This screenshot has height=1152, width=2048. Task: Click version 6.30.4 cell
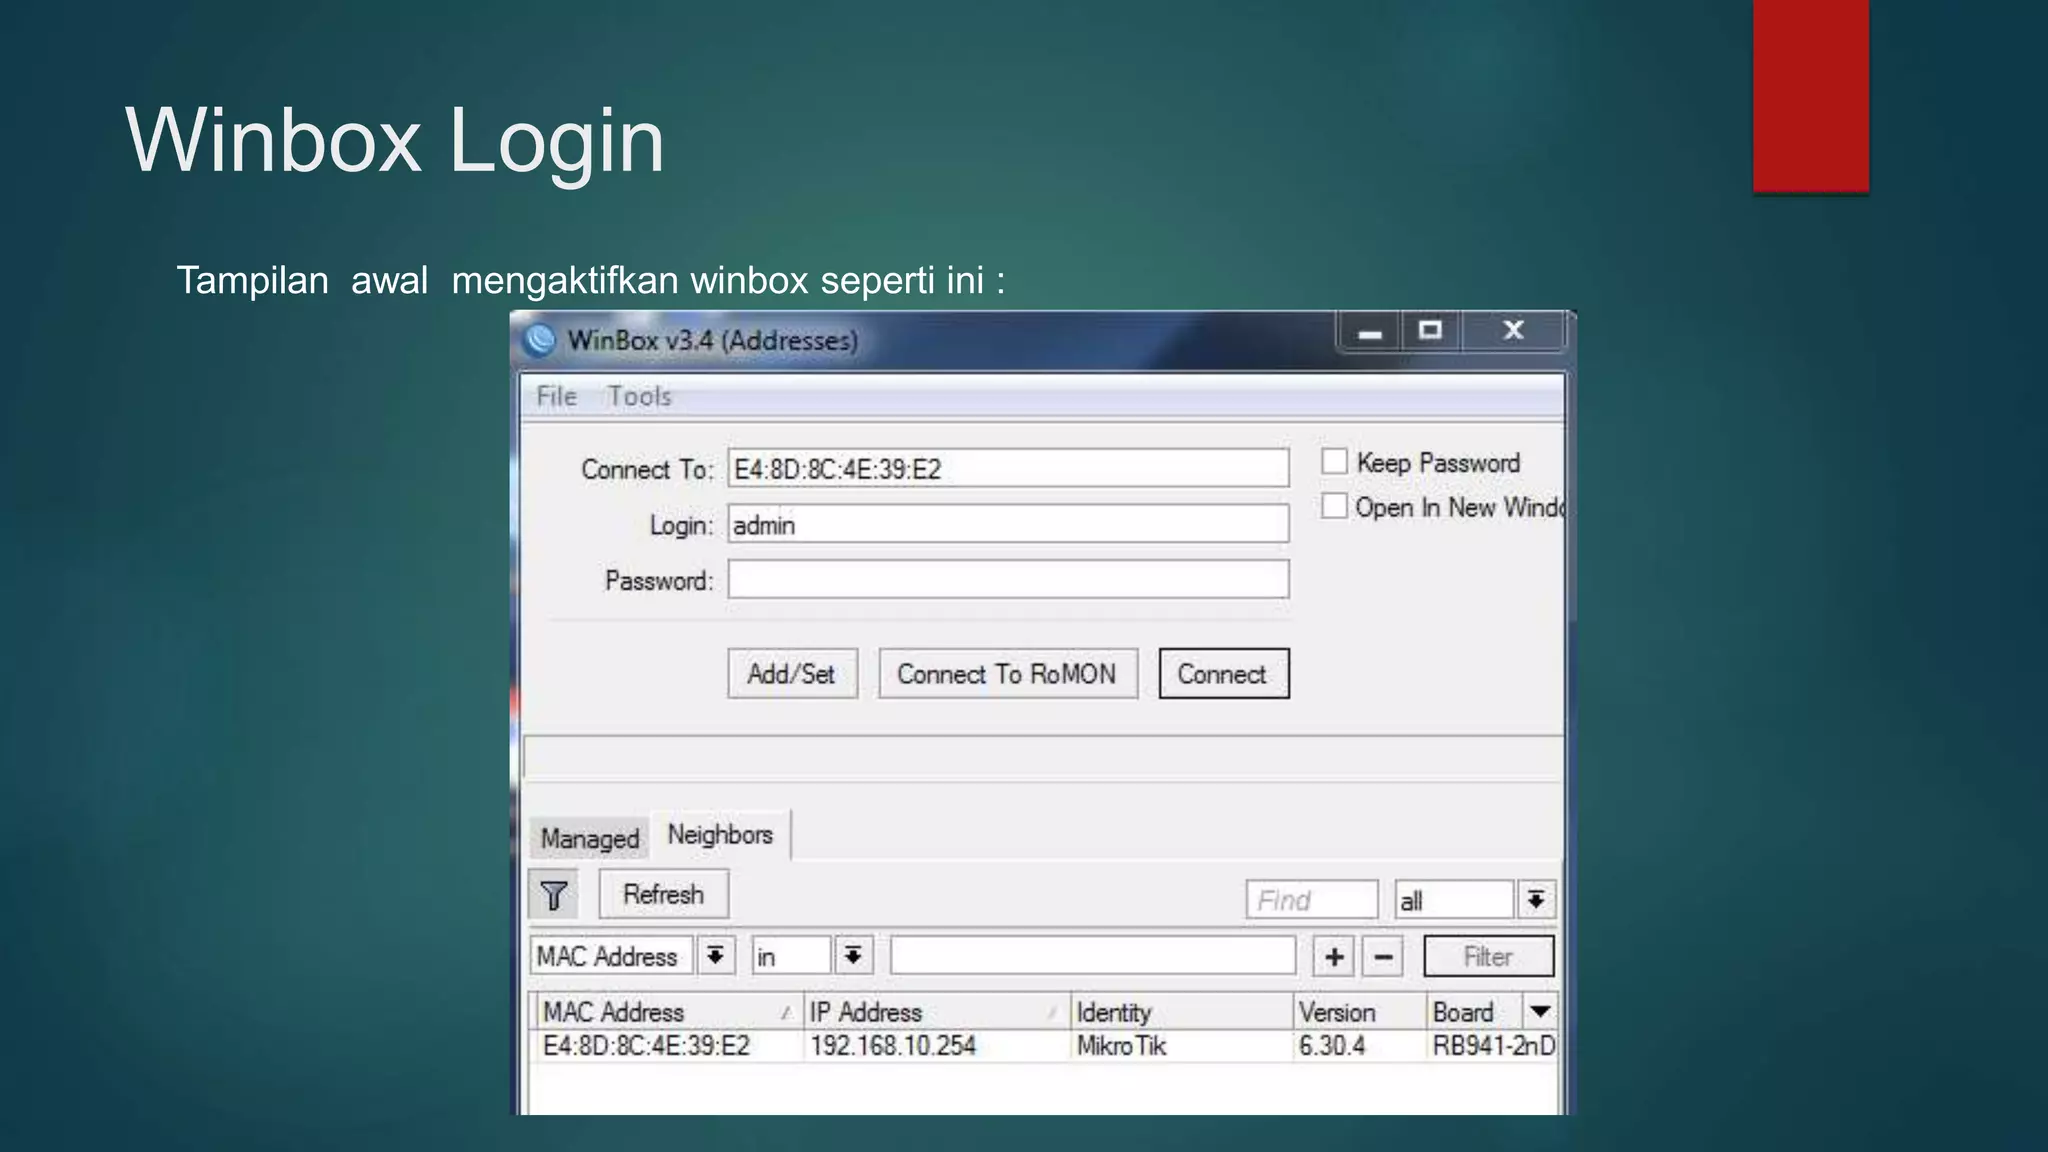point(1330,1046)
